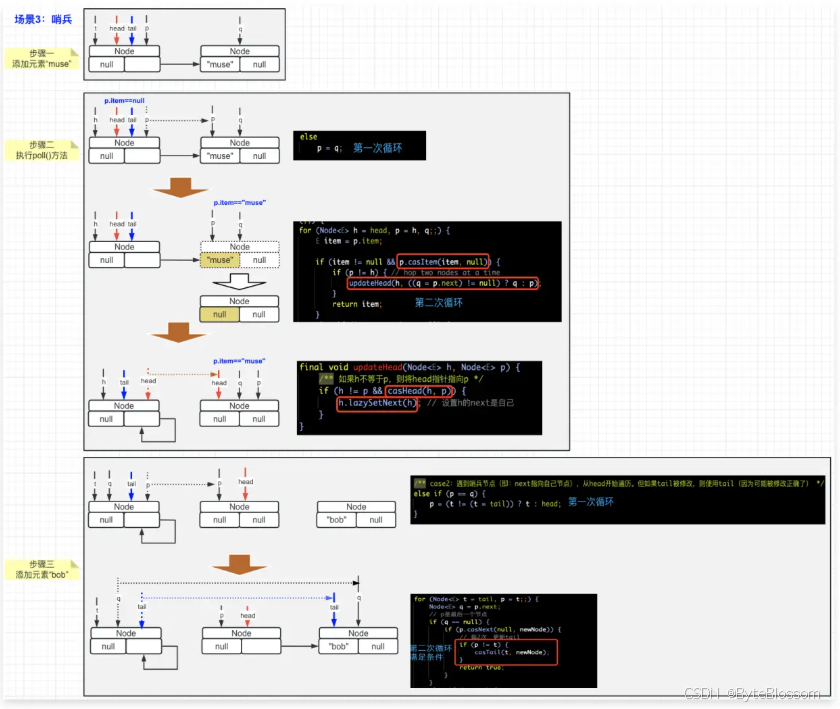The height and width of the screenshot is (709, 840).
Task: Click the h.lazySetNext(h) highlighted box
Action: 377,403
